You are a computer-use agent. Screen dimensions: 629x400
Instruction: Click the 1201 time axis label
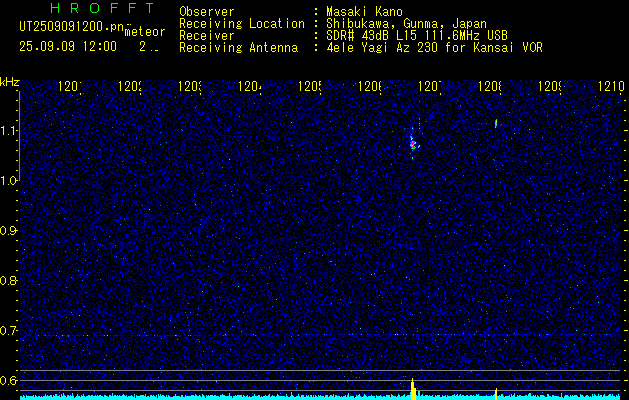[x=70, y=86]
